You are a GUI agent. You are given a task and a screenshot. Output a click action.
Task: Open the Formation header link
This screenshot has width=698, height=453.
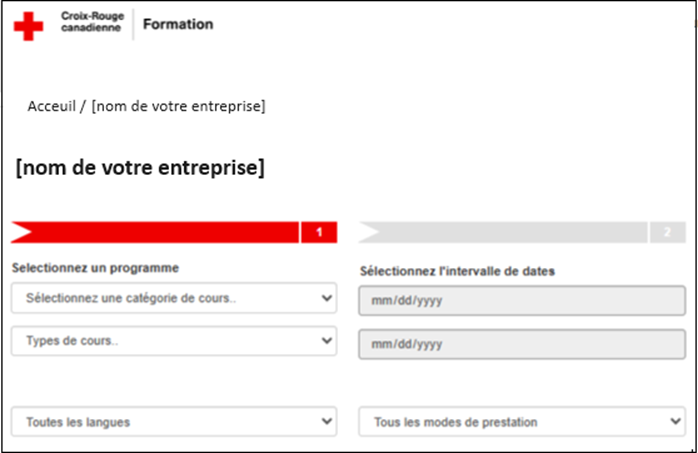click(x=178, y=24)
